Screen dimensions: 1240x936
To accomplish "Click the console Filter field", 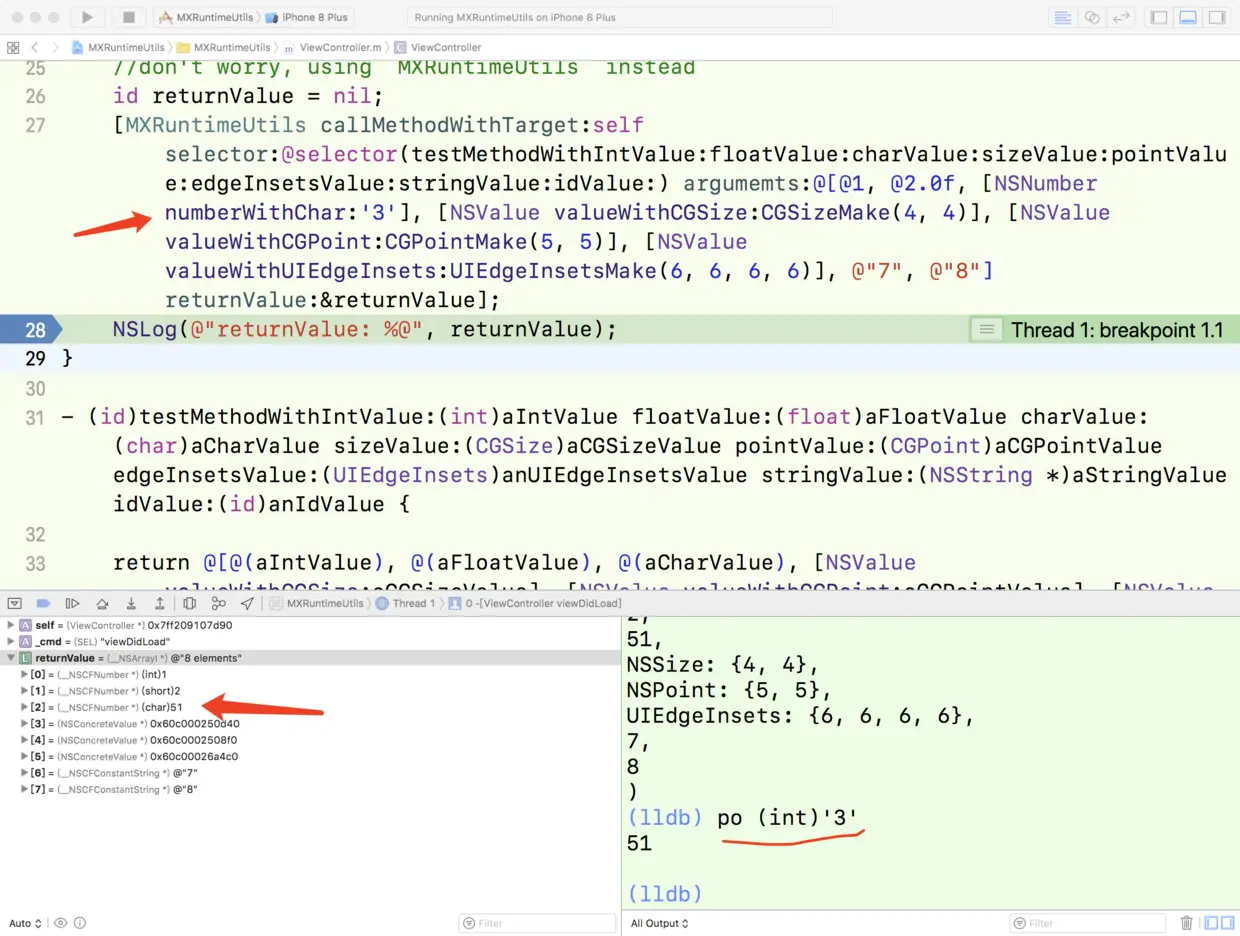I will (1089, 923).
